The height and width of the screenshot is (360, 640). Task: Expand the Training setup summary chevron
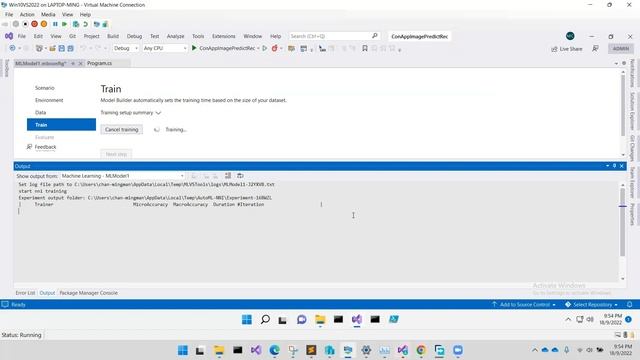(158, 113)
